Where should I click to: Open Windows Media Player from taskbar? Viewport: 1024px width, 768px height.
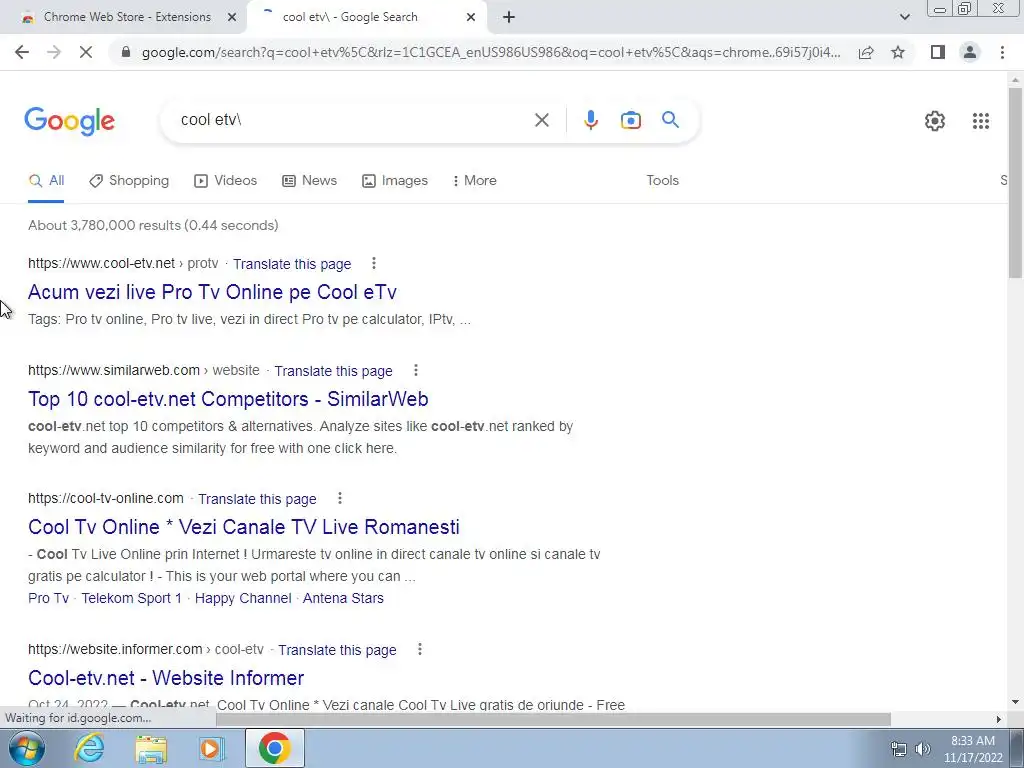[212, 748]
